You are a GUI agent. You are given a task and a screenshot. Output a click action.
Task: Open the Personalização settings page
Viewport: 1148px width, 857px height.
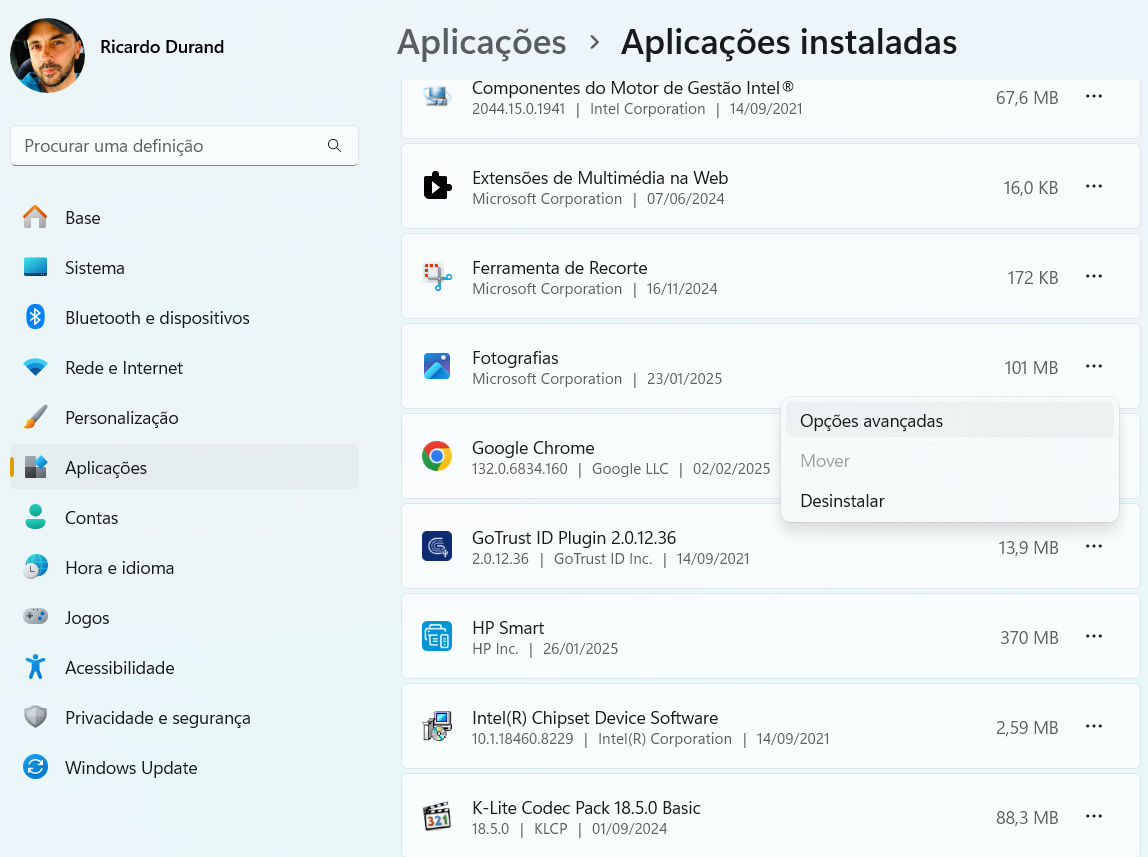(121, 418)
